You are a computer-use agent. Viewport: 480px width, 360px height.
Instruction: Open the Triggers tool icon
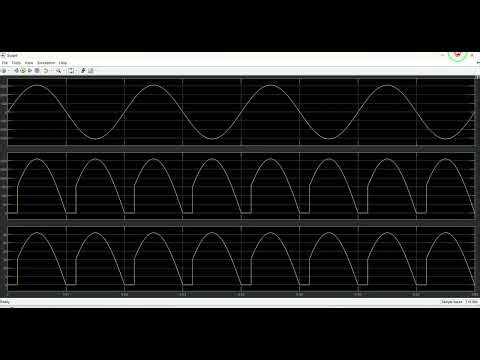pyautogui.click(x=83, y=70)
